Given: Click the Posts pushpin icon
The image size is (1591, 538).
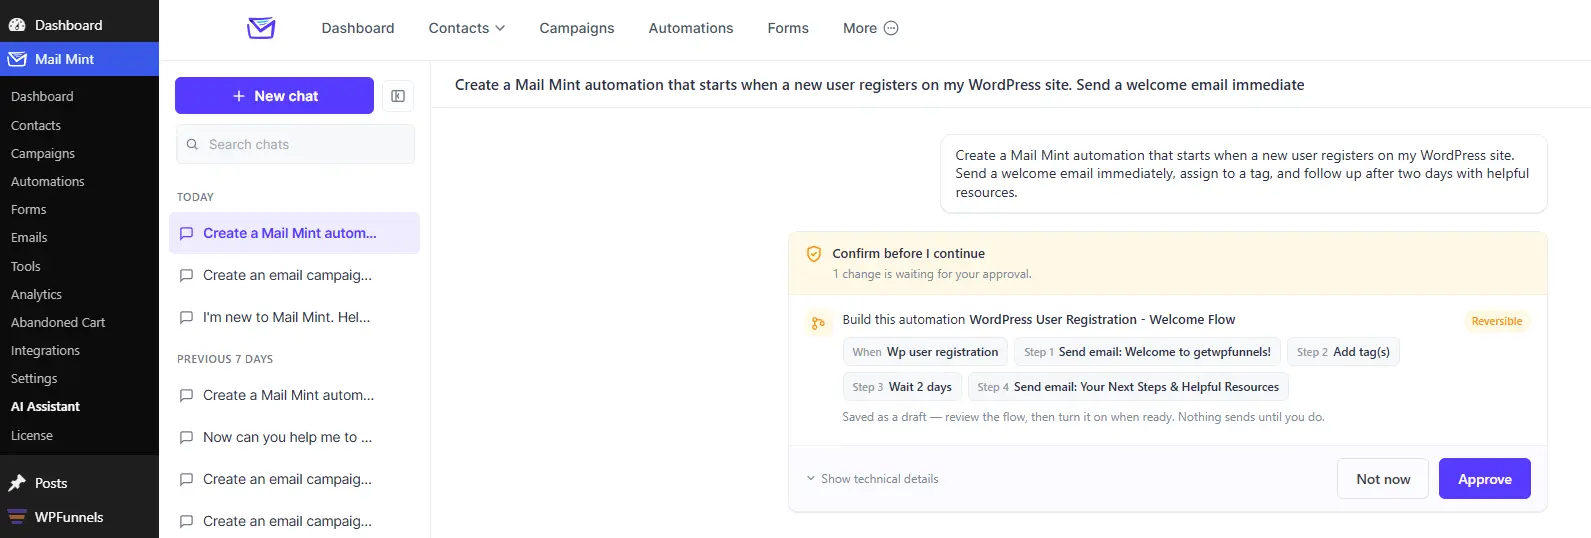Looking at the screenshot, I should (x=17, y=483).
